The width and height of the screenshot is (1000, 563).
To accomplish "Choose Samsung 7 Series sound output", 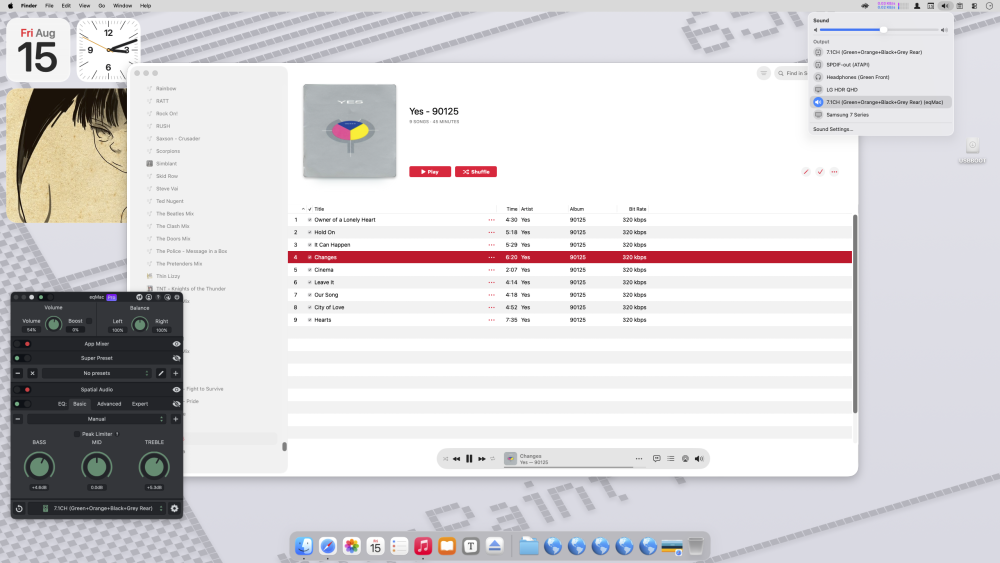I will (x=881, y=115).
